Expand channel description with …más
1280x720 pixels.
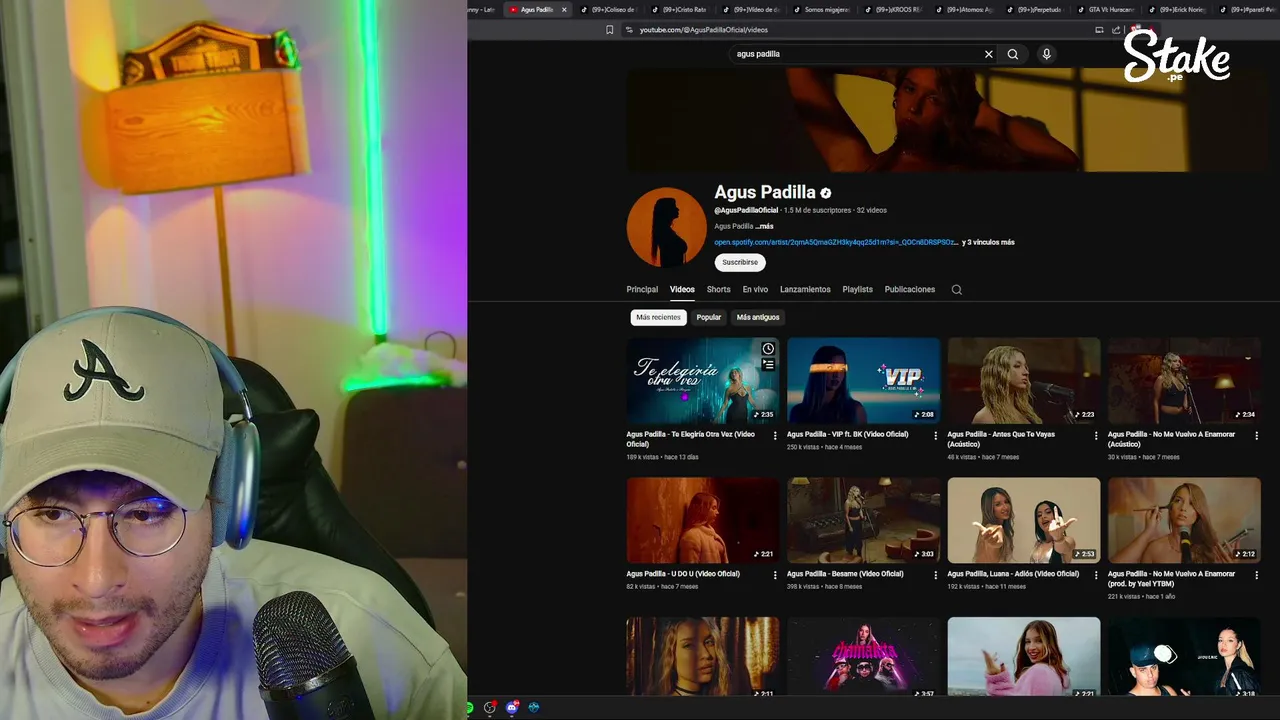[x=764, y=226]
